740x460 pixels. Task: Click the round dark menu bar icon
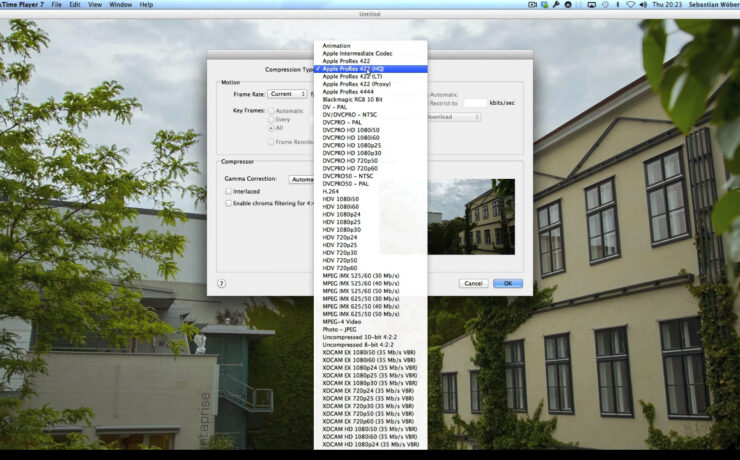coord(568,5)
